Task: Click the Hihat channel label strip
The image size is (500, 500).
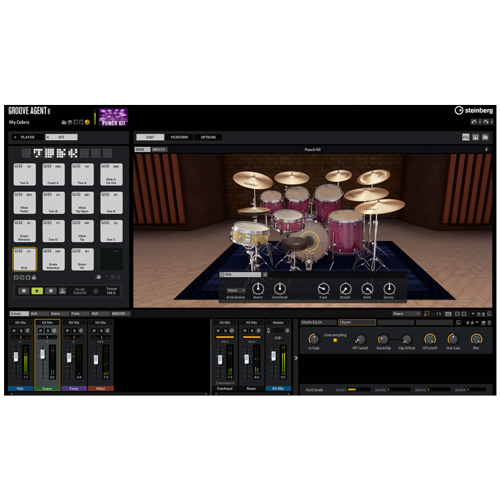Action: click(101, 388)
